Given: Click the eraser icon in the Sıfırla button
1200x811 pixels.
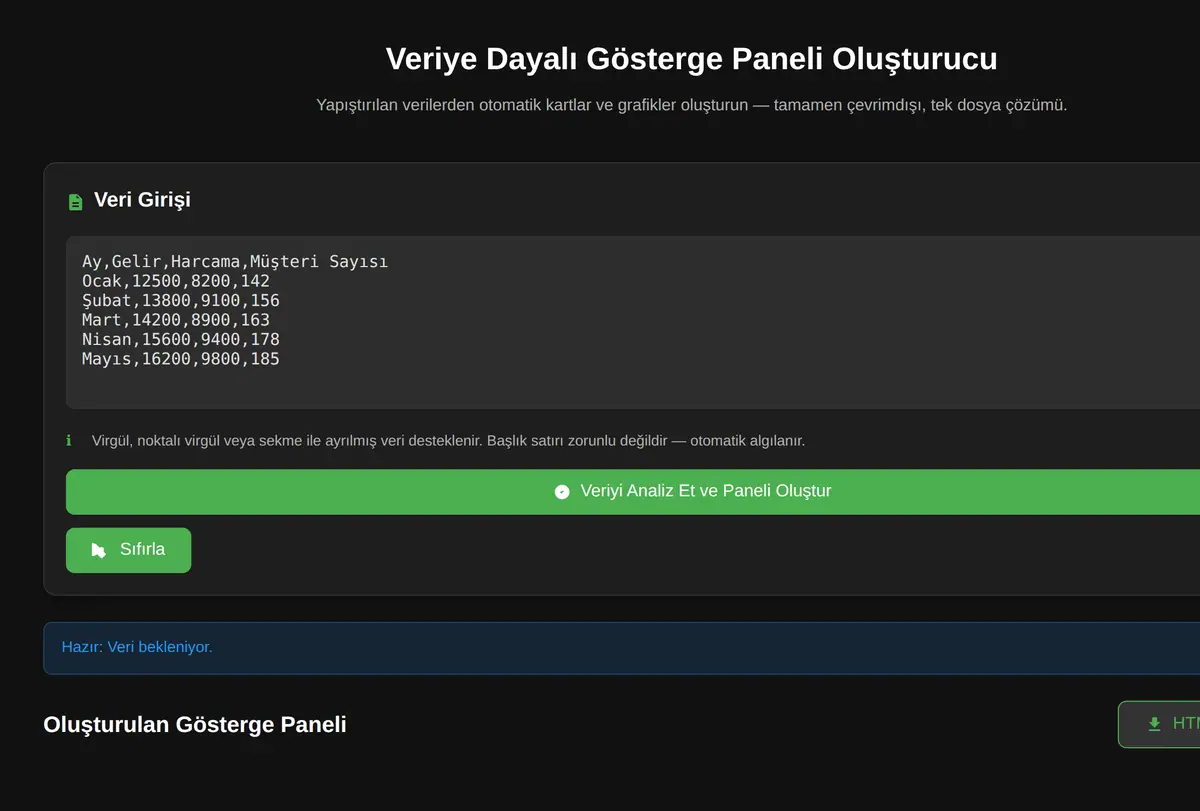Looking at the screenshot, I should click(99, 550).
